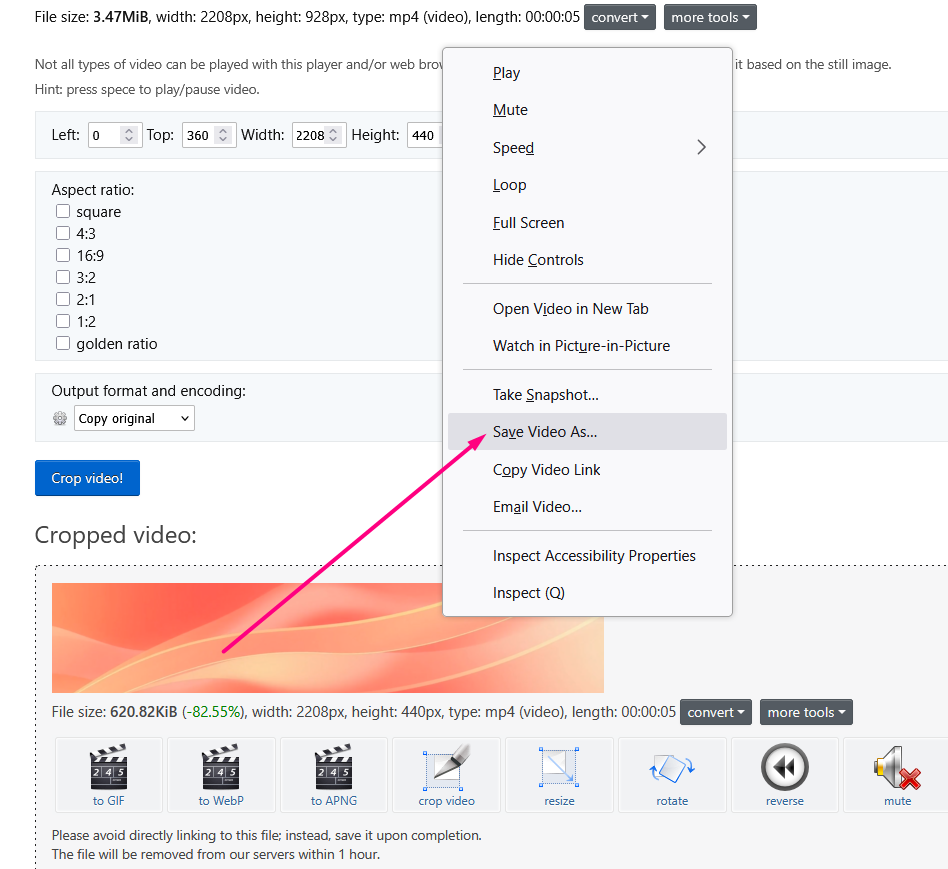Click the to GIF converter icon
948x869 pixels.
point(108,774)
